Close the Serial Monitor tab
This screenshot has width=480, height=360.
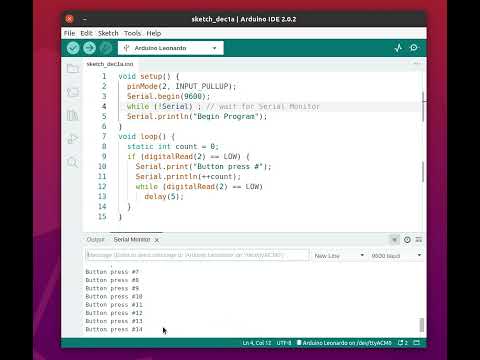click(x=157, y=240)
